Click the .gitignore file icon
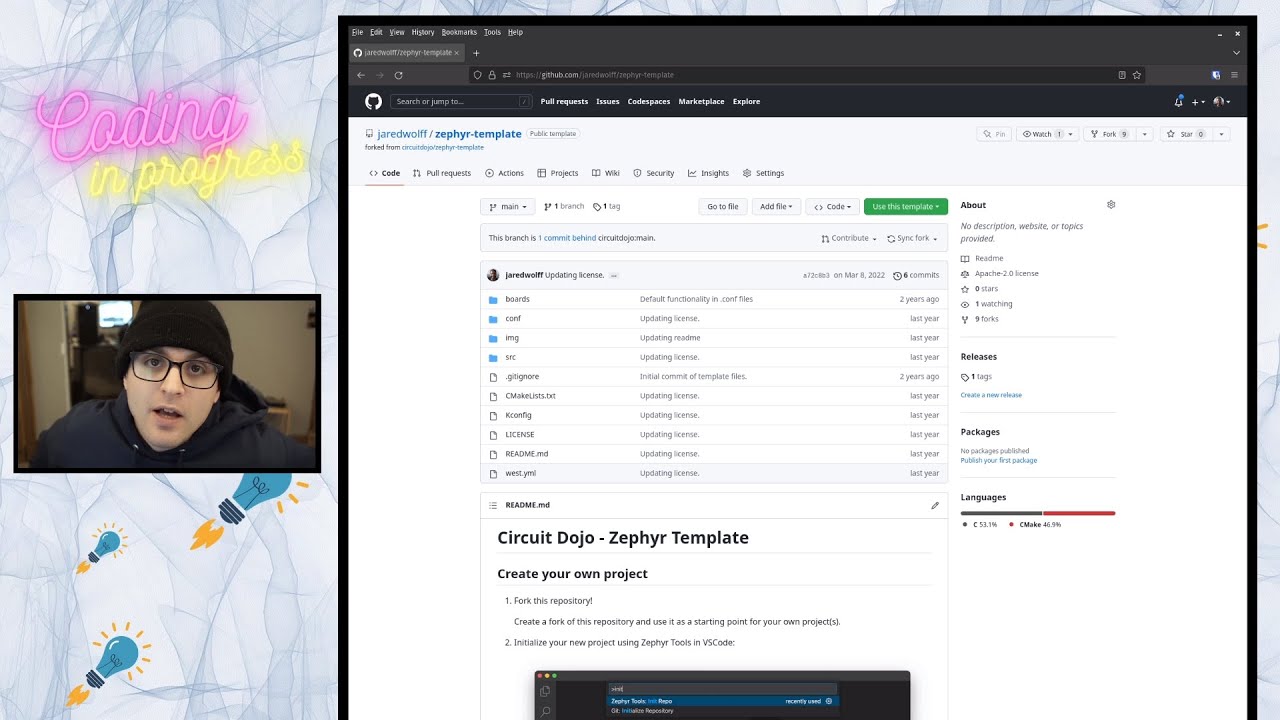 [493, 377]
